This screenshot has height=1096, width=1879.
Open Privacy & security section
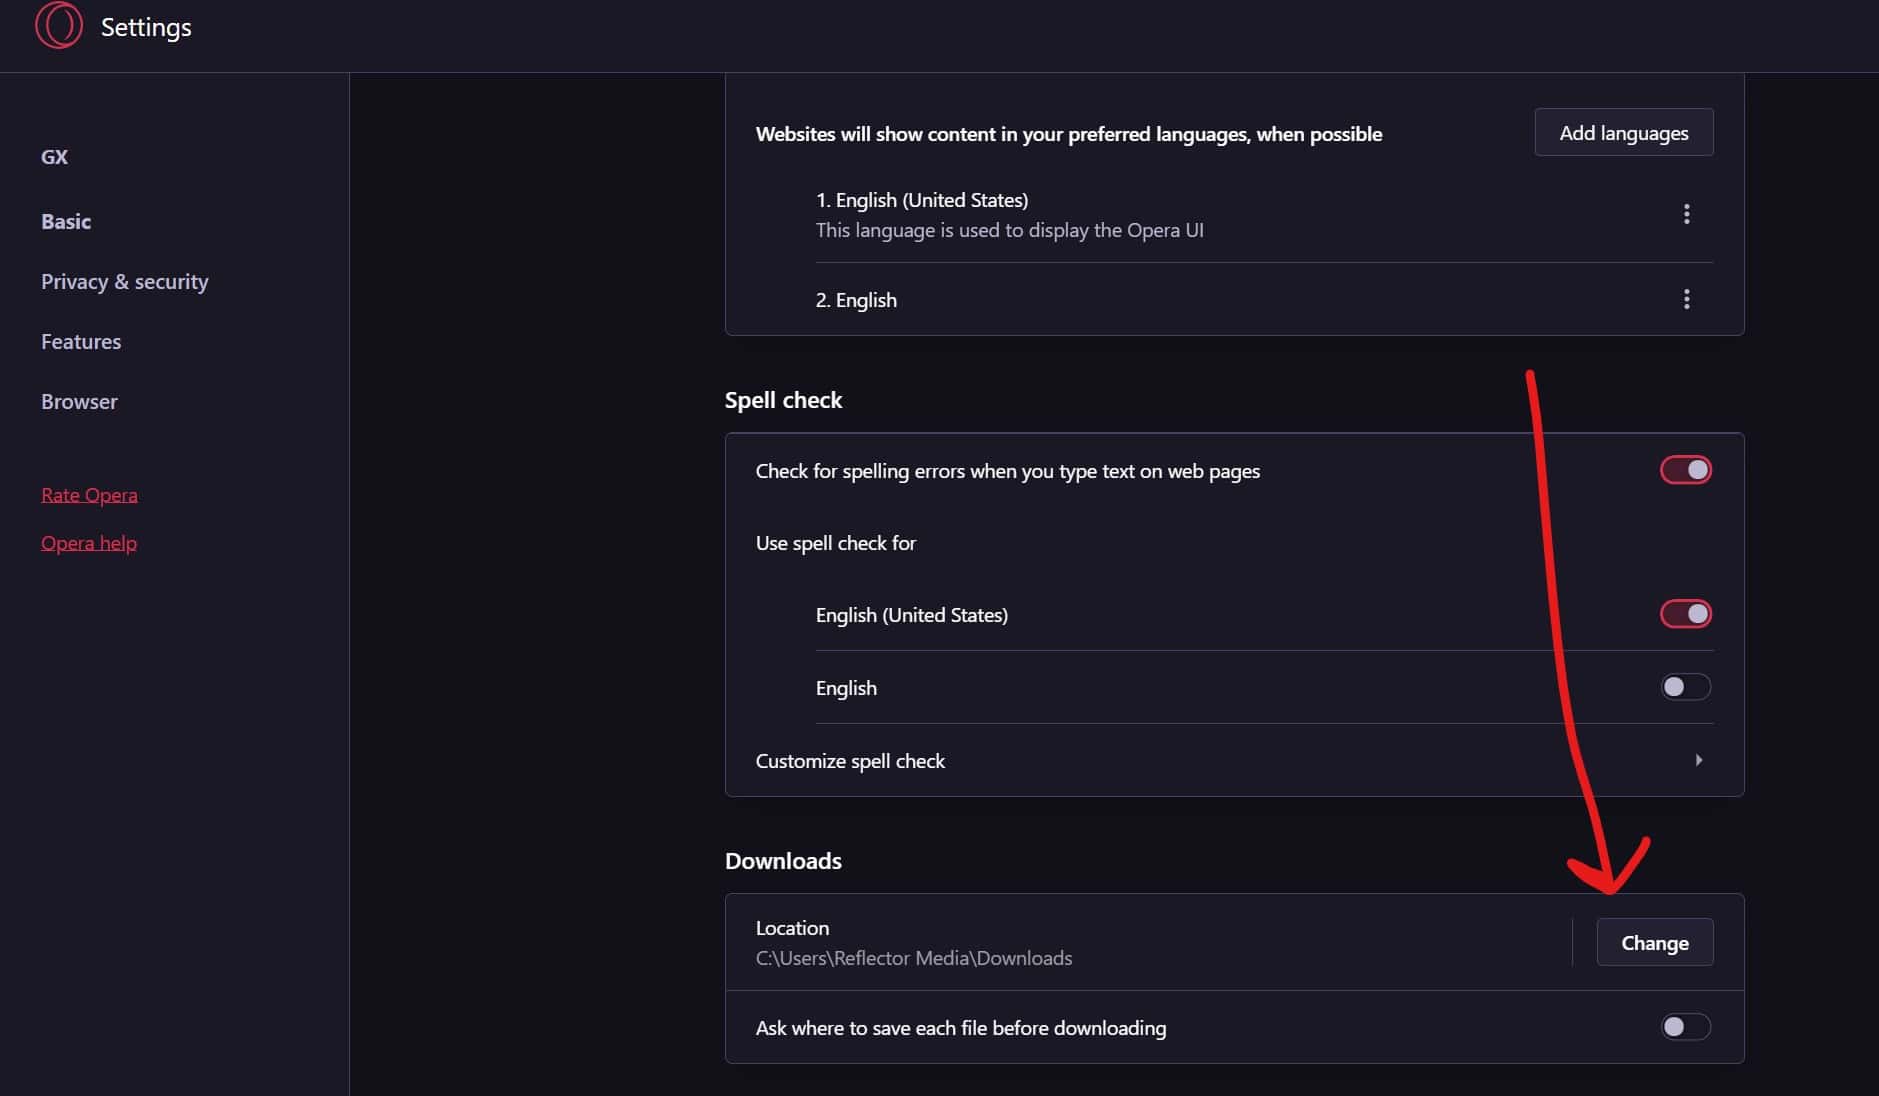[x=125, y=282]
